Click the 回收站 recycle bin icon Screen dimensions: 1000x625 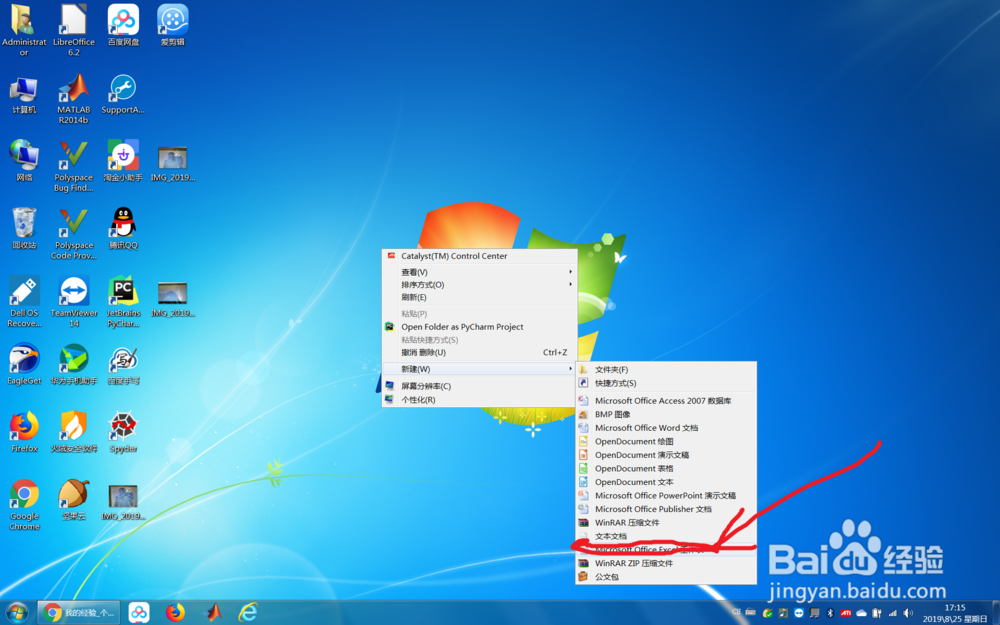click(24, 228)
